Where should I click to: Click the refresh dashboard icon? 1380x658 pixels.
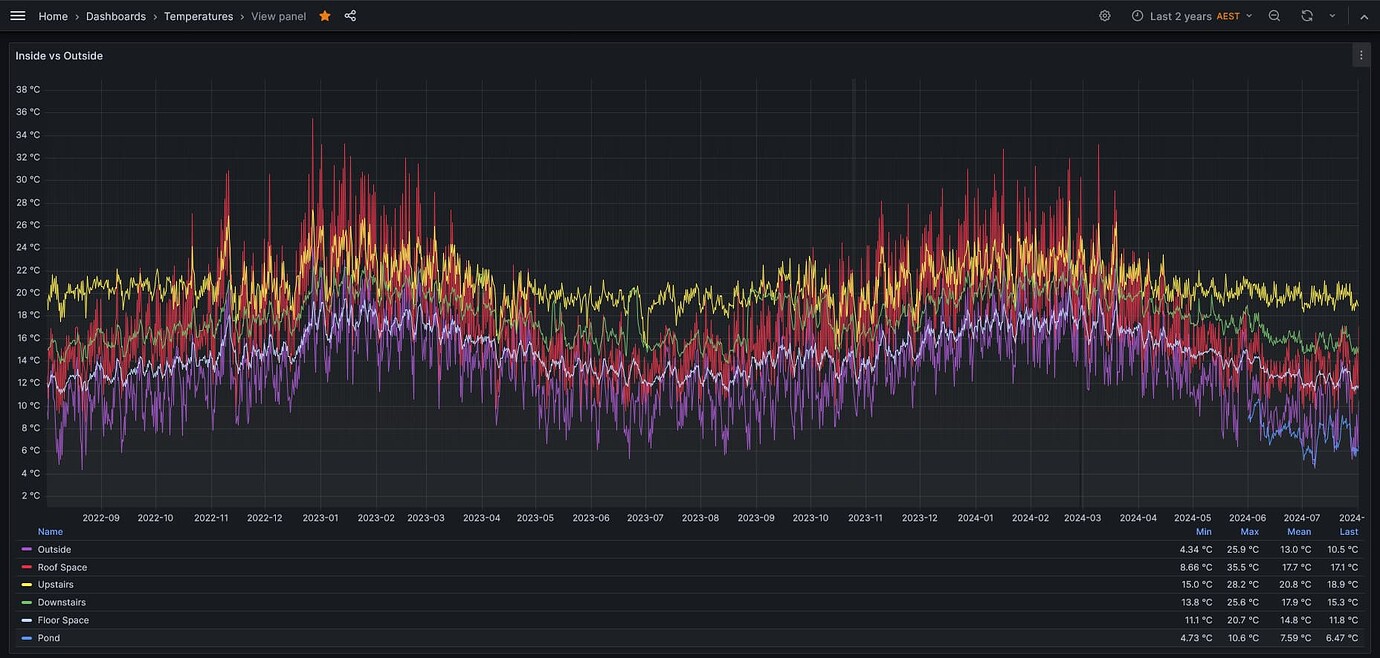[1307, 15]
